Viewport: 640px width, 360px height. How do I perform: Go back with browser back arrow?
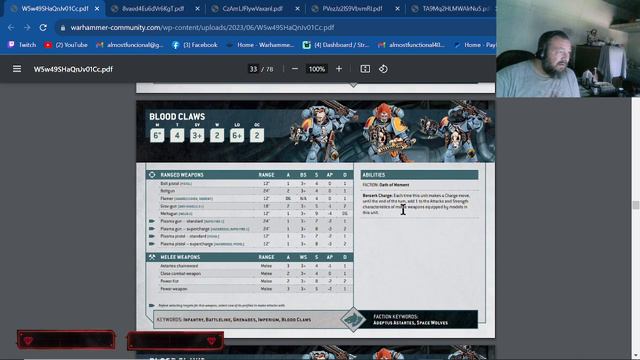pyautogui.click(x=11, y=27)
